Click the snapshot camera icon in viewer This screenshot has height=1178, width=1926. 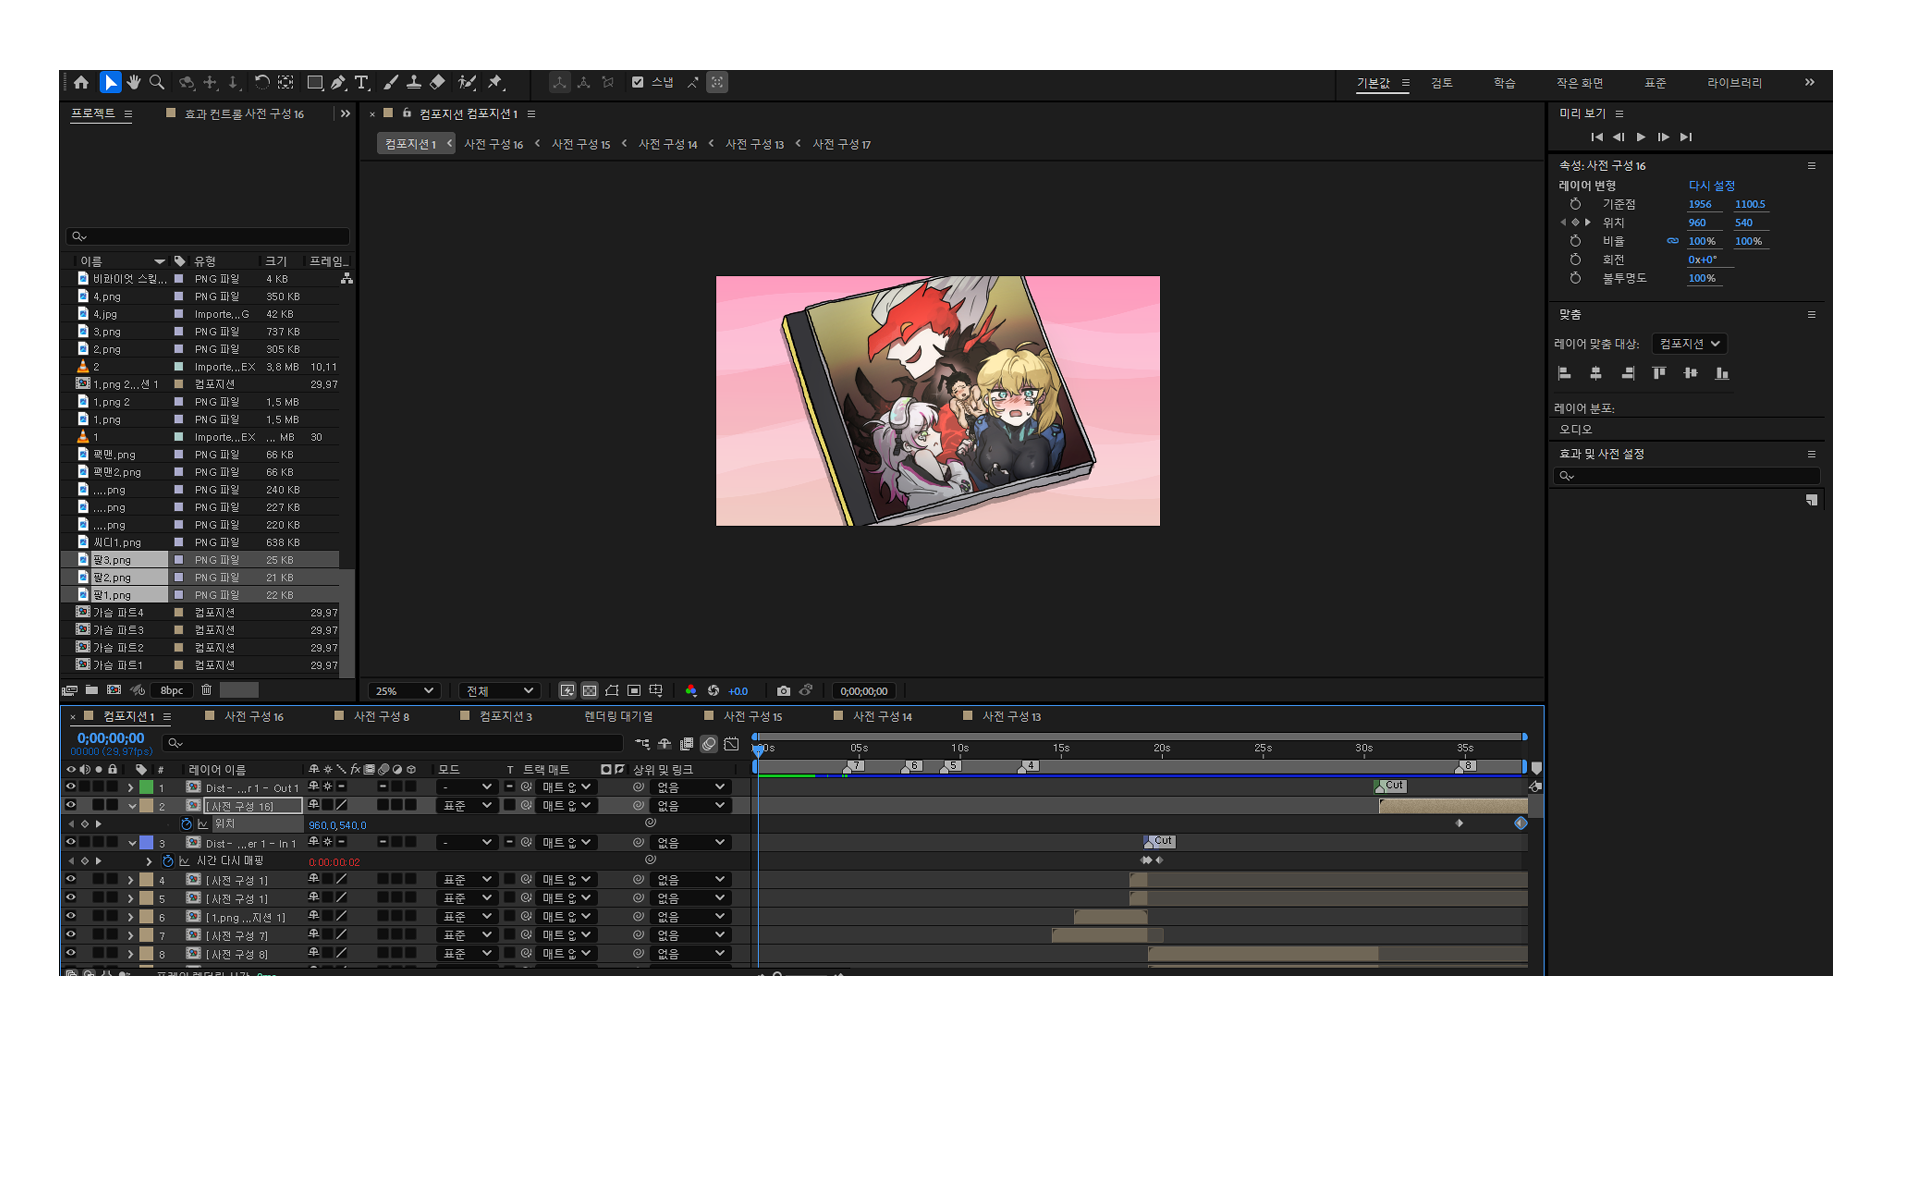click(783, 691)
